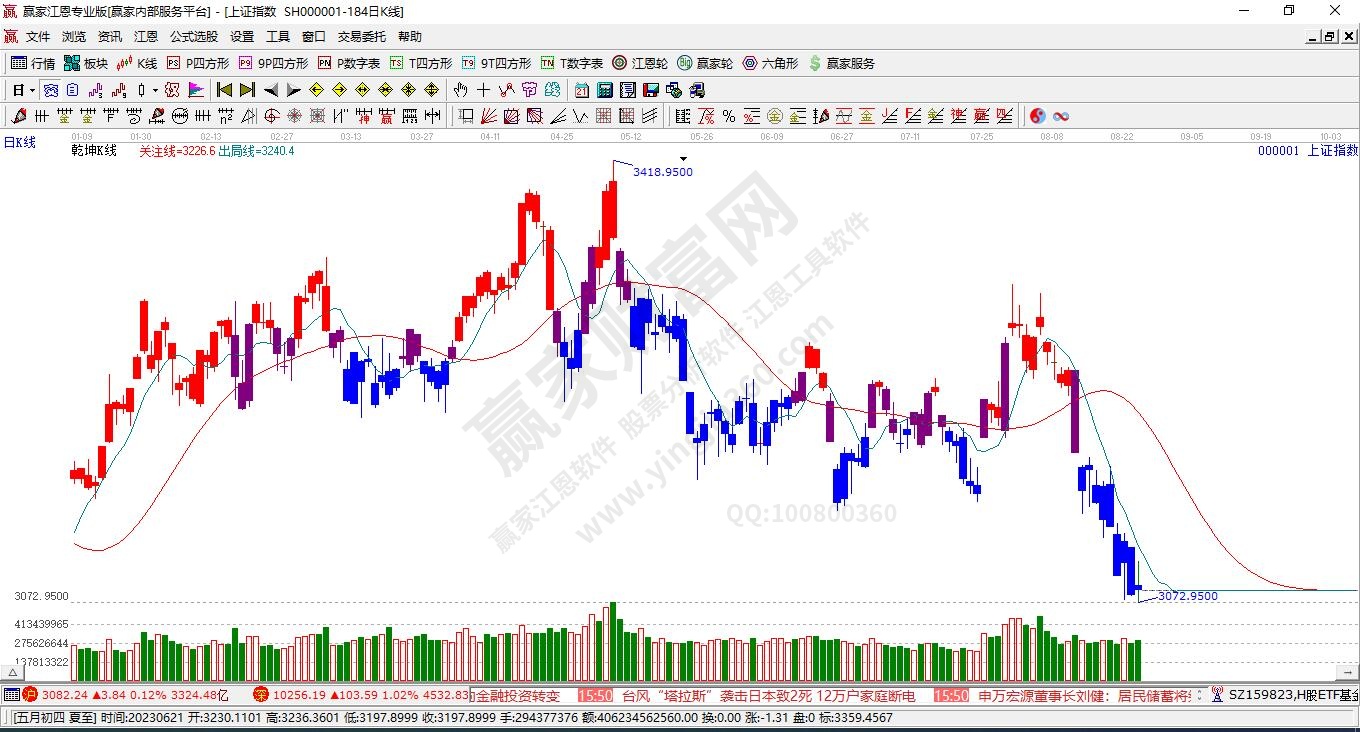
Task: Click the 日K线 period label
Action: (20, 143)
